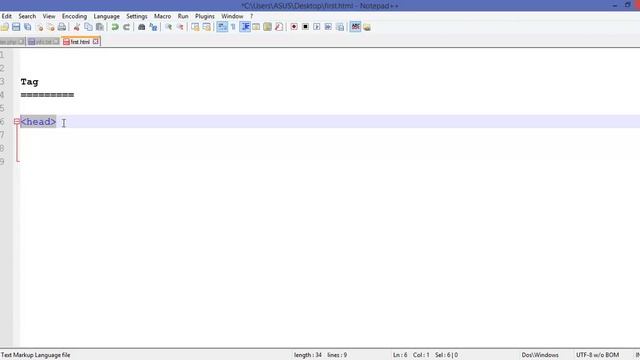Open the Settings menu
The width and height of the screenshot is (640, 360).
[137, 16]
